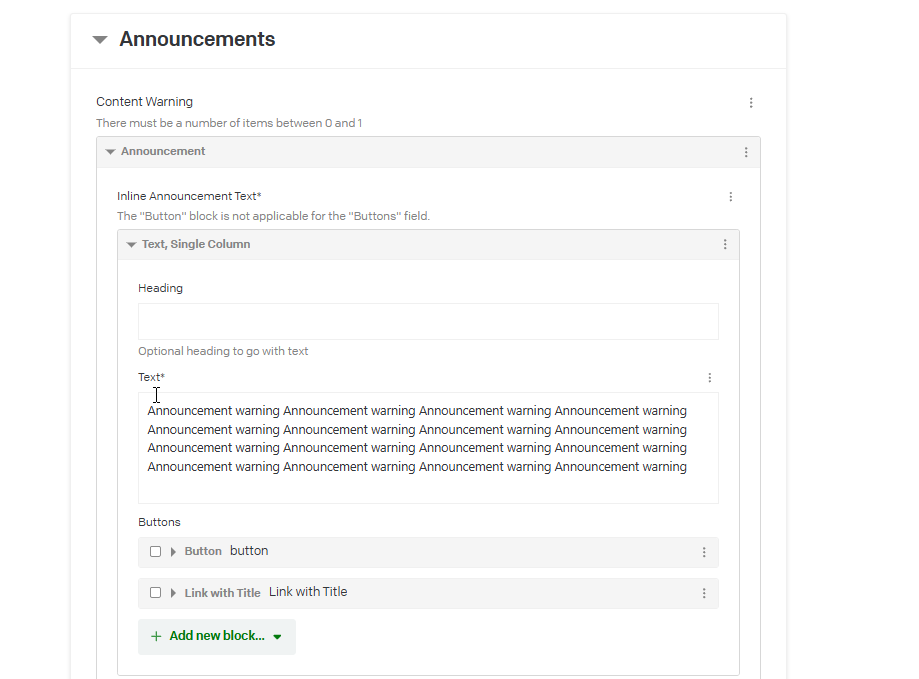Screen dimensions: 919x679
Task: Open Announcement block options menu
Action: (x=746, y=152)
